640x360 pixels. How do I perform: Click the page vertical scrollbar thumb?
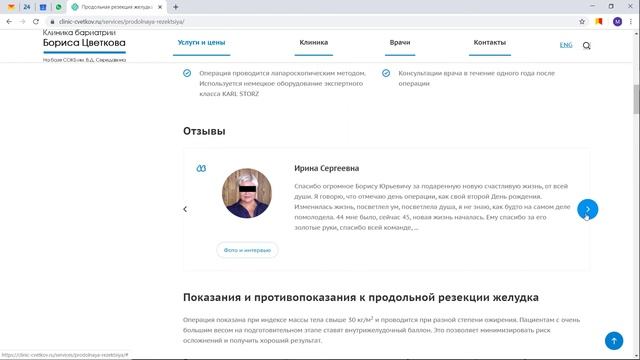point(636,99)
